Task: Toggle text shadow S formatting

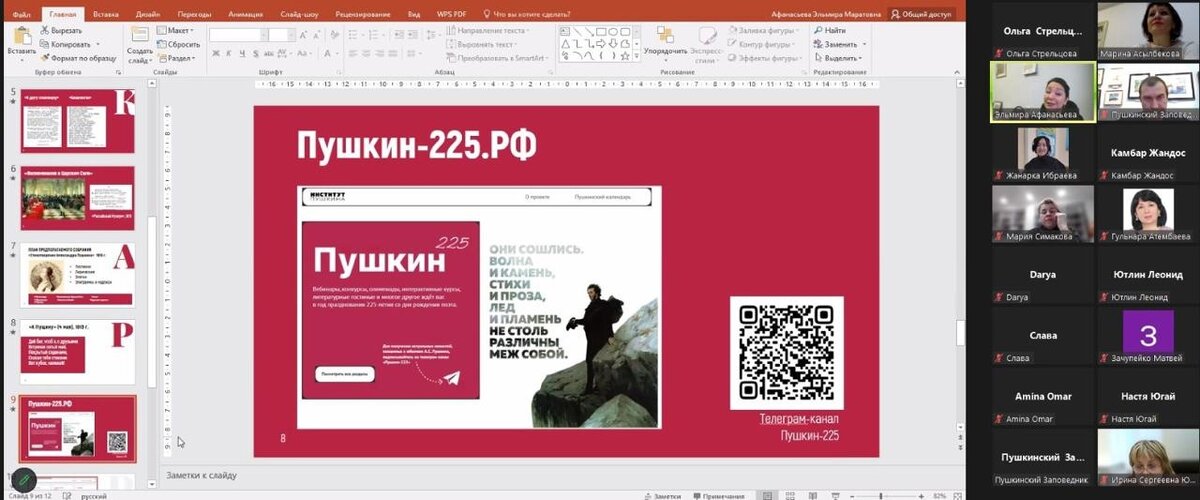Action: point(255,54)
